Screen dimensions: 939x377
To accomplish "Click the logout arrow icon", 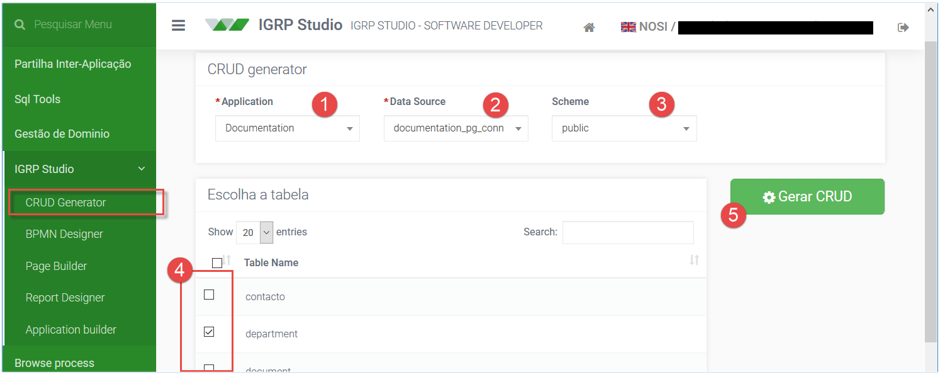I will click(903, 27).
